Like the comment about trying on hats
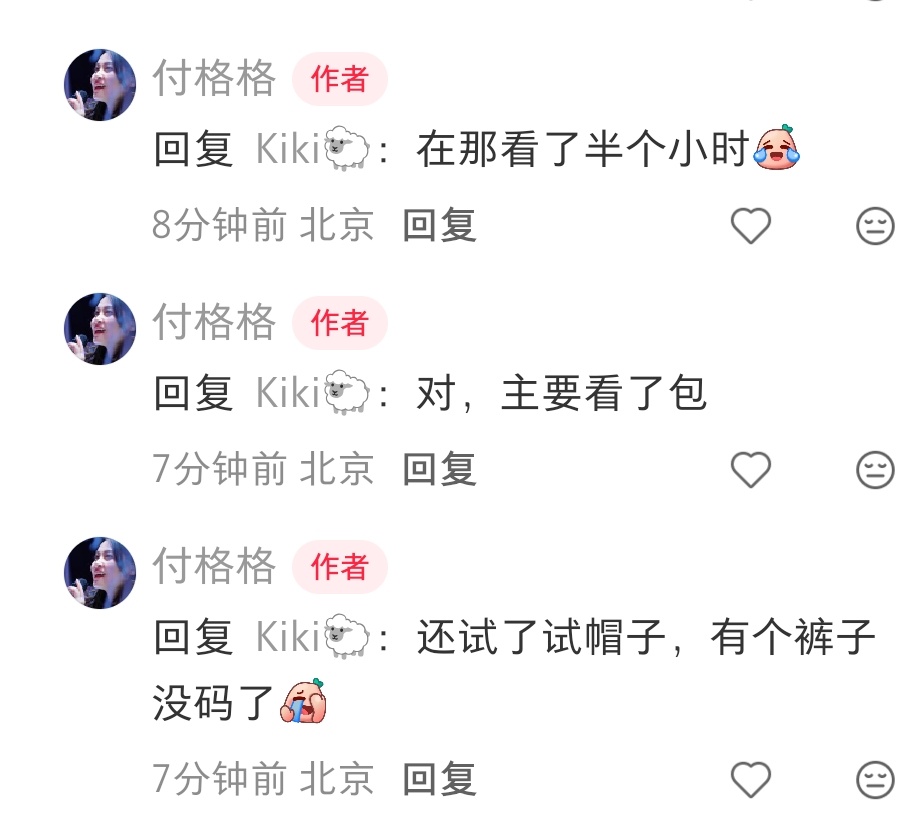The image size is (906, 829). 751,779
